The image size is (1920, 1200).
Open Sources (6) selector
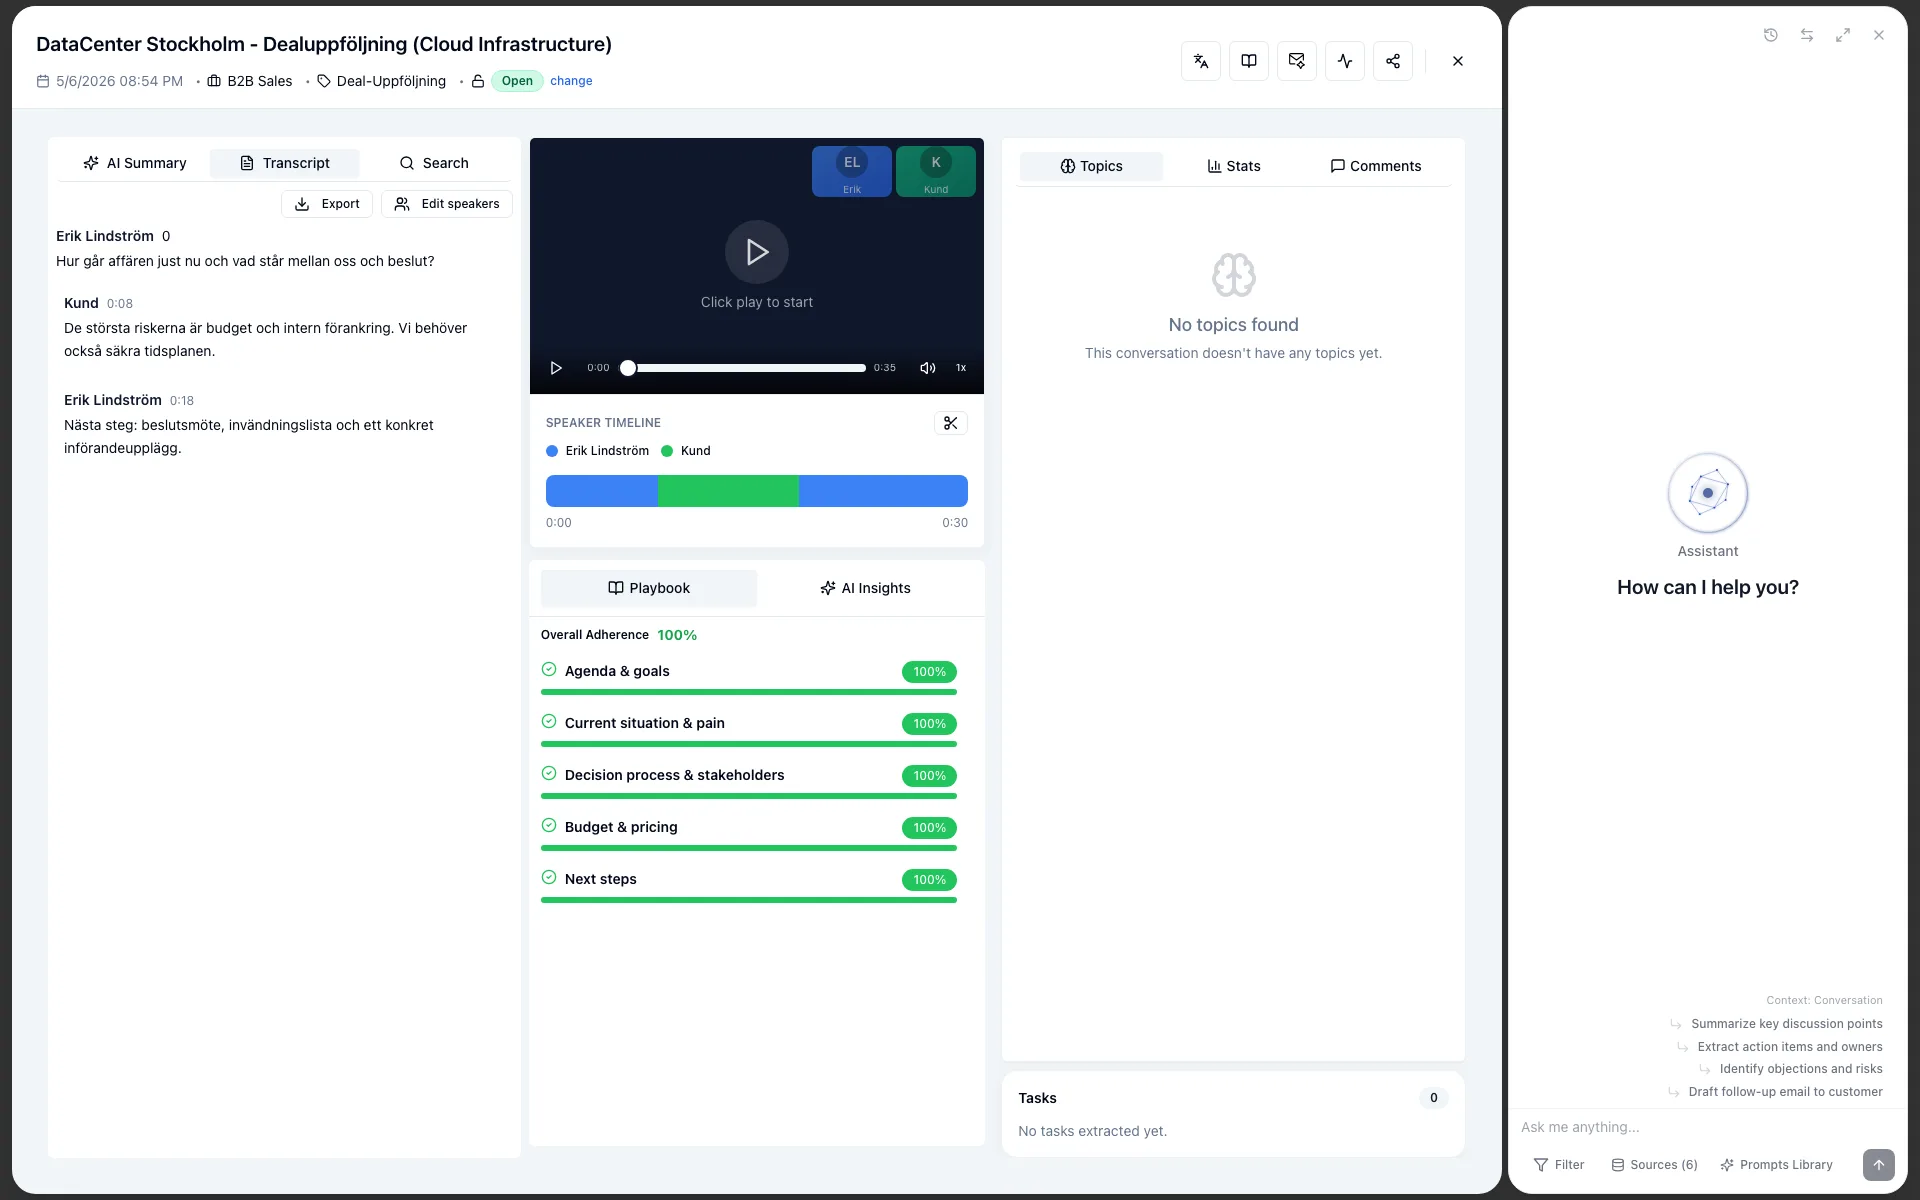[1654, 1165]
